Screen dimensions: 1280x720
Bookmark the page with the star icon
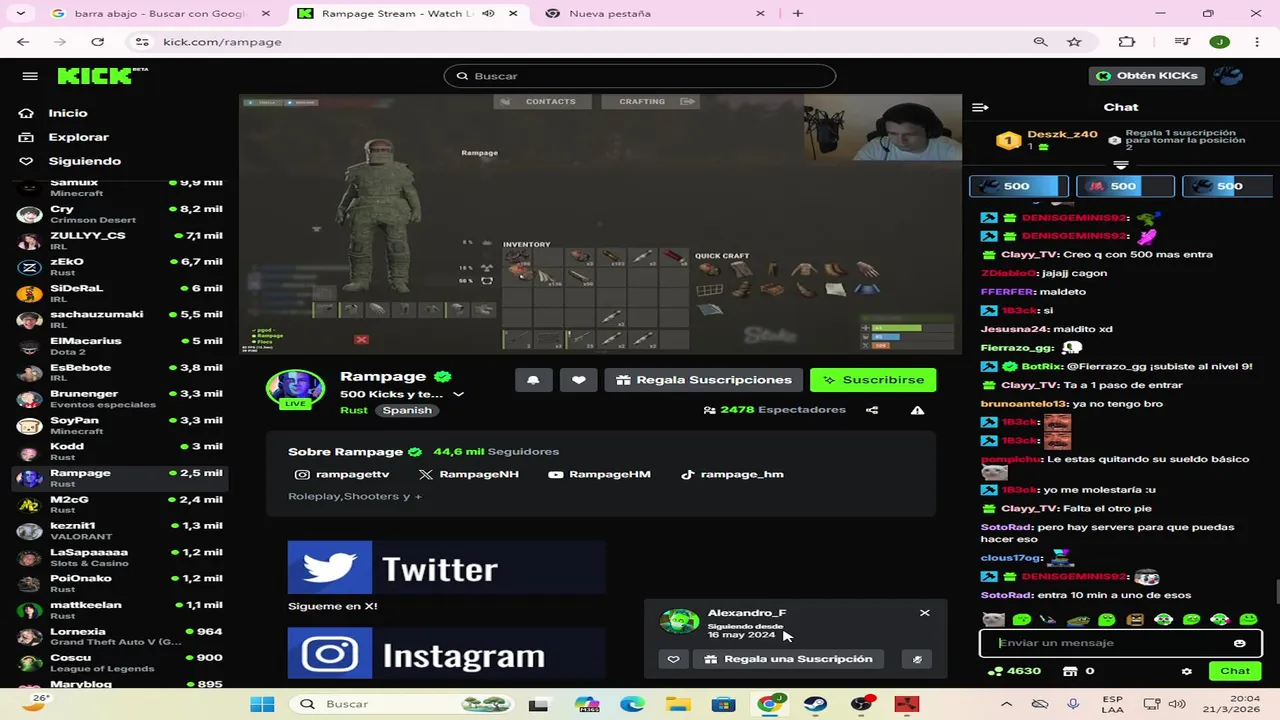[1074, 42]
